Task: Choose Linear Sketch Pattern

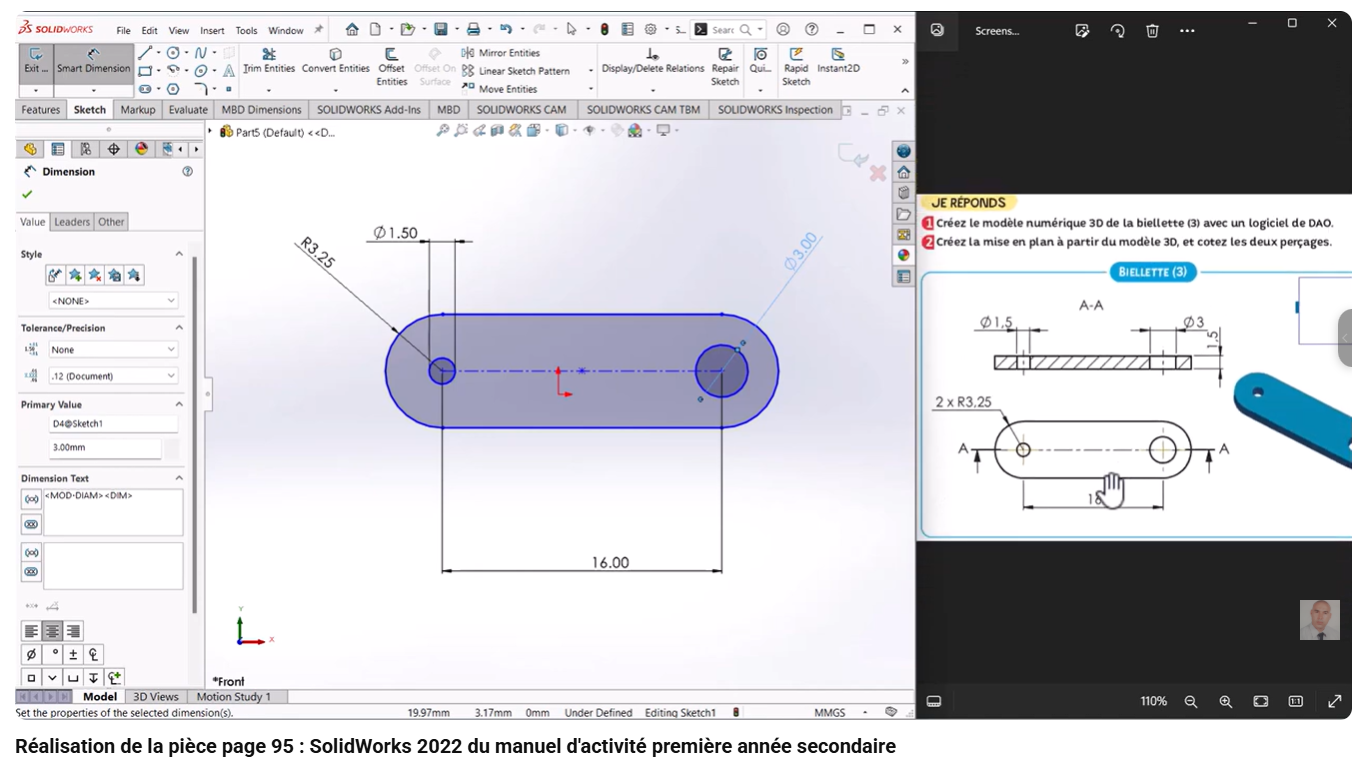Action: pos(516,71)
